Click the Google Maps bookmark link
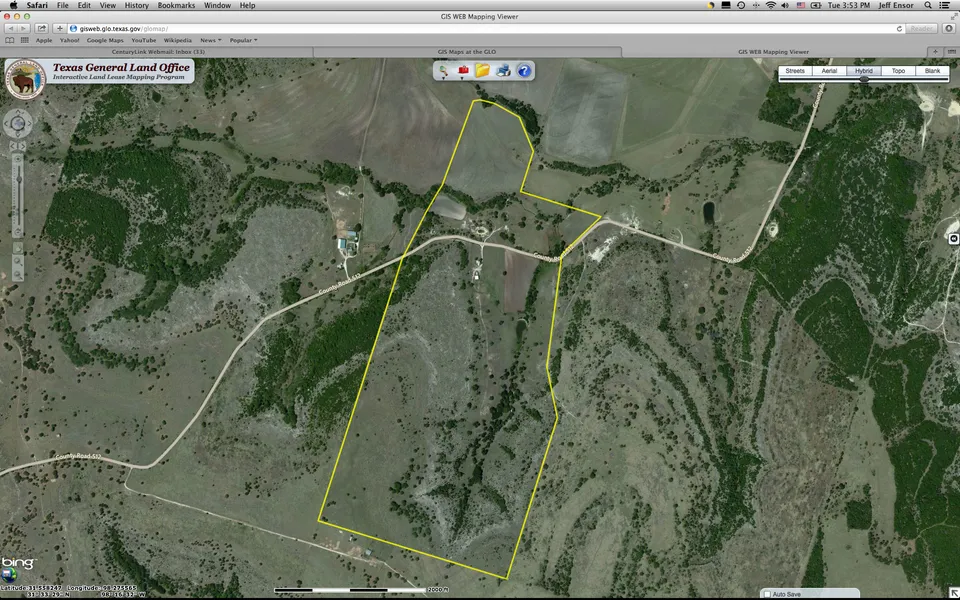This screenshot has width=960, height=600. (104, 40)
